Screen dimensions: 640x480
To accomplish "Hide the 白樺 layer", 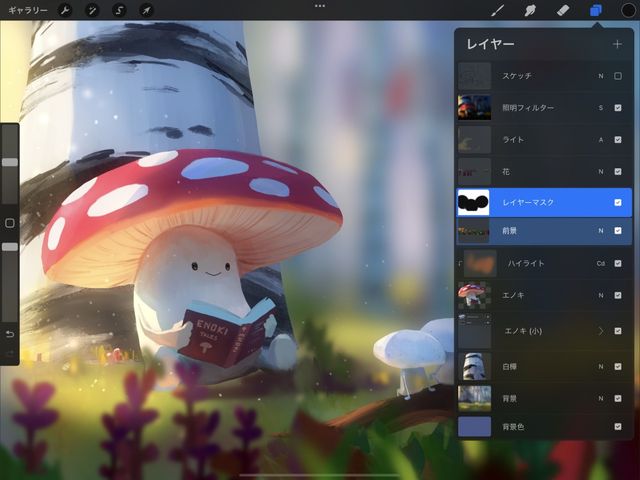I will pos(618,367).
